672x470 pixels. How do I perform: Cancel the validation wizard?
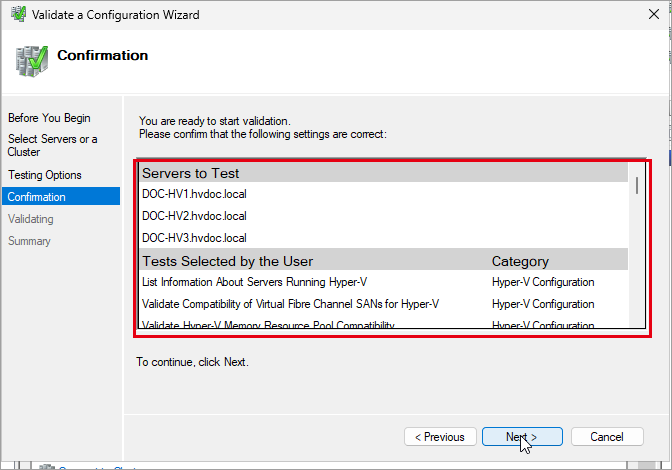pos(607,437)
